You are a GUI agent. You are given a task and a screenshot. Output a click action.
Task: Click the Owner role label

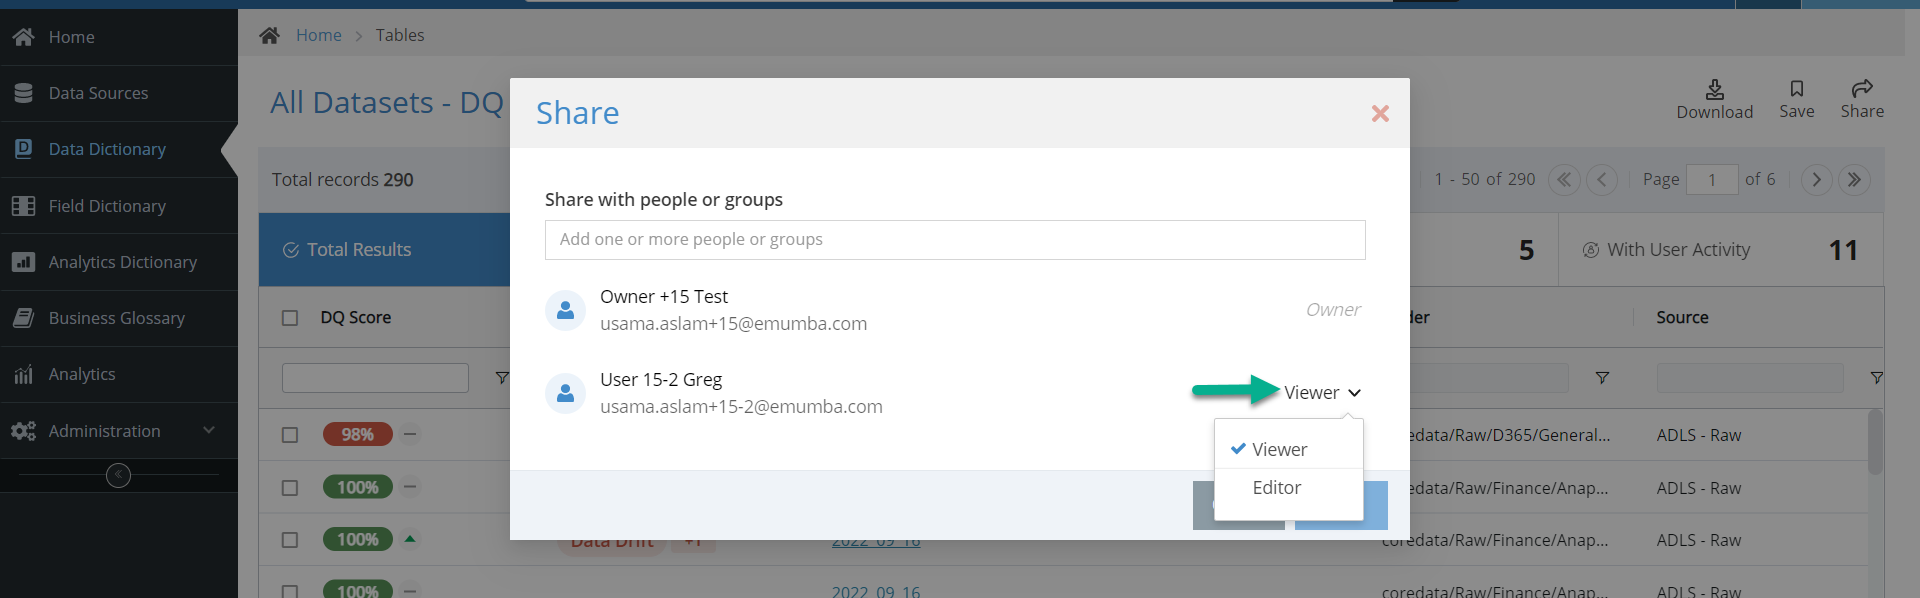1333,310
